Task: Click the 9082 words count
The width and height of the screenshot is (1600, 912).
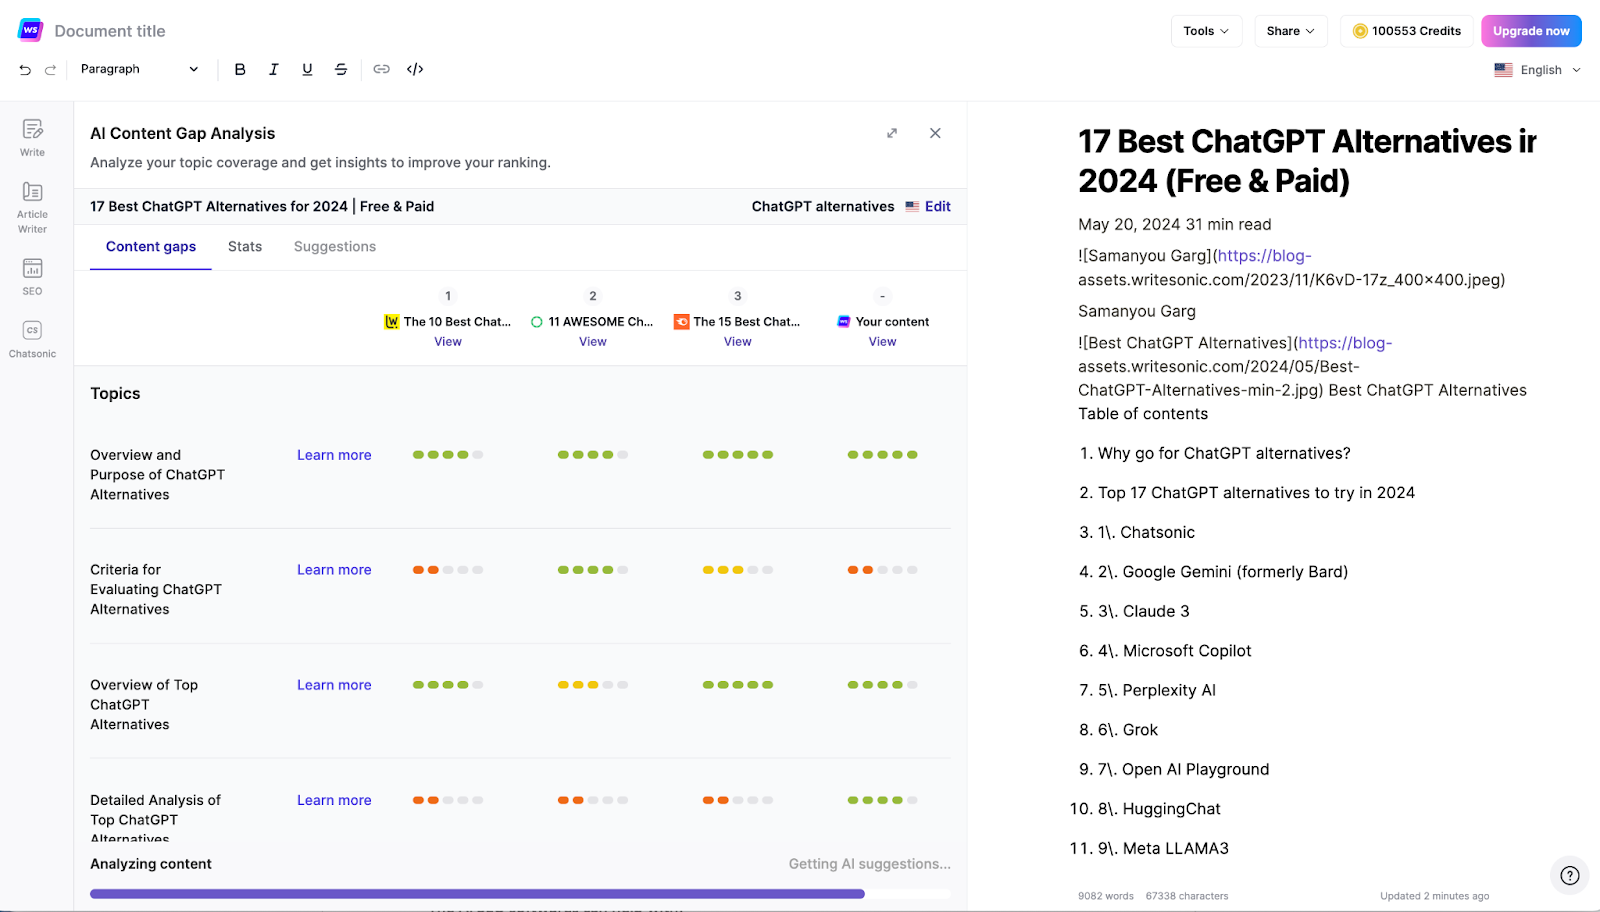Action: (1106, 896)
